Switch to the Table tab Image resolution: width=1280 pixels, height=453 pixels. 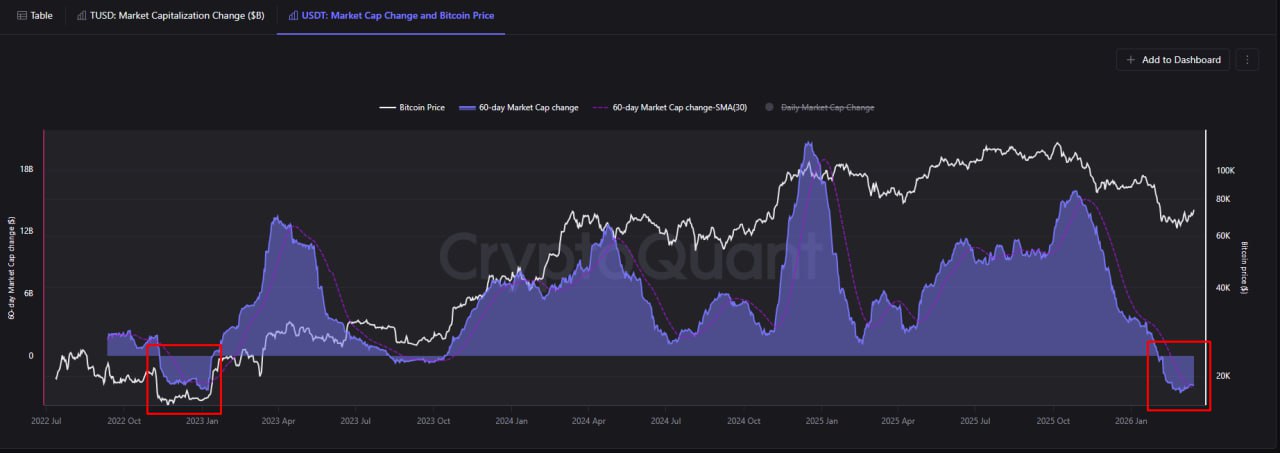click(x=41, y=16)
